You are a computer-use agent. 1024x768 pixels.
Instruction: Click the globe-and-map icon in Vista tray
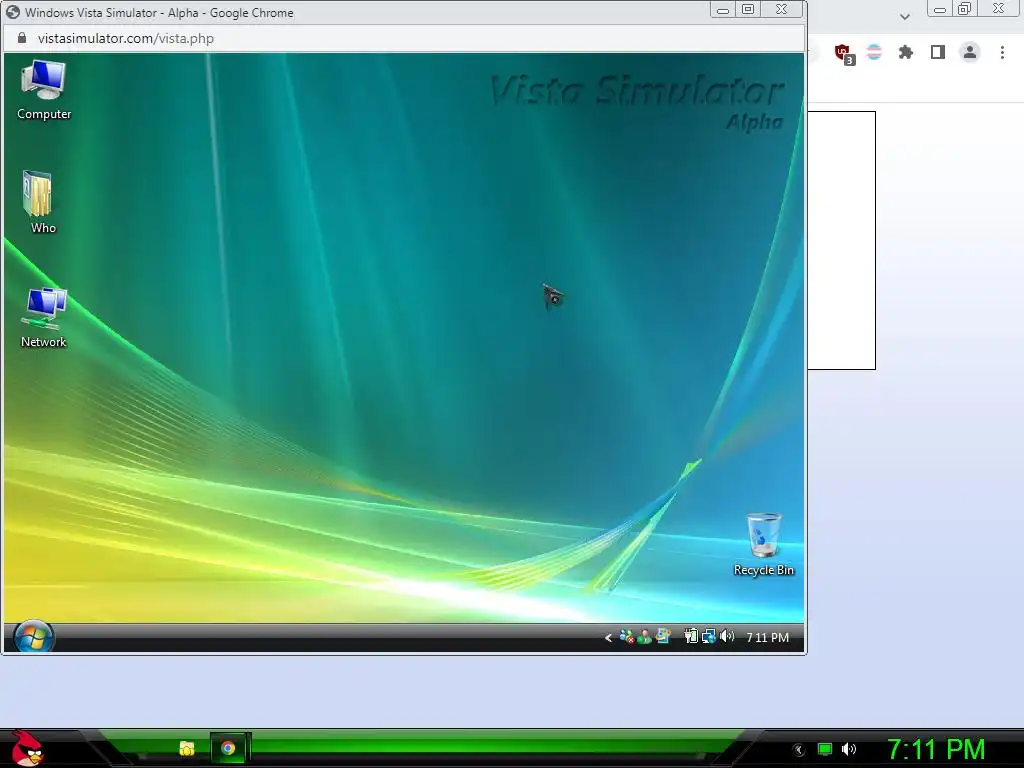click(x=663, y=636)
